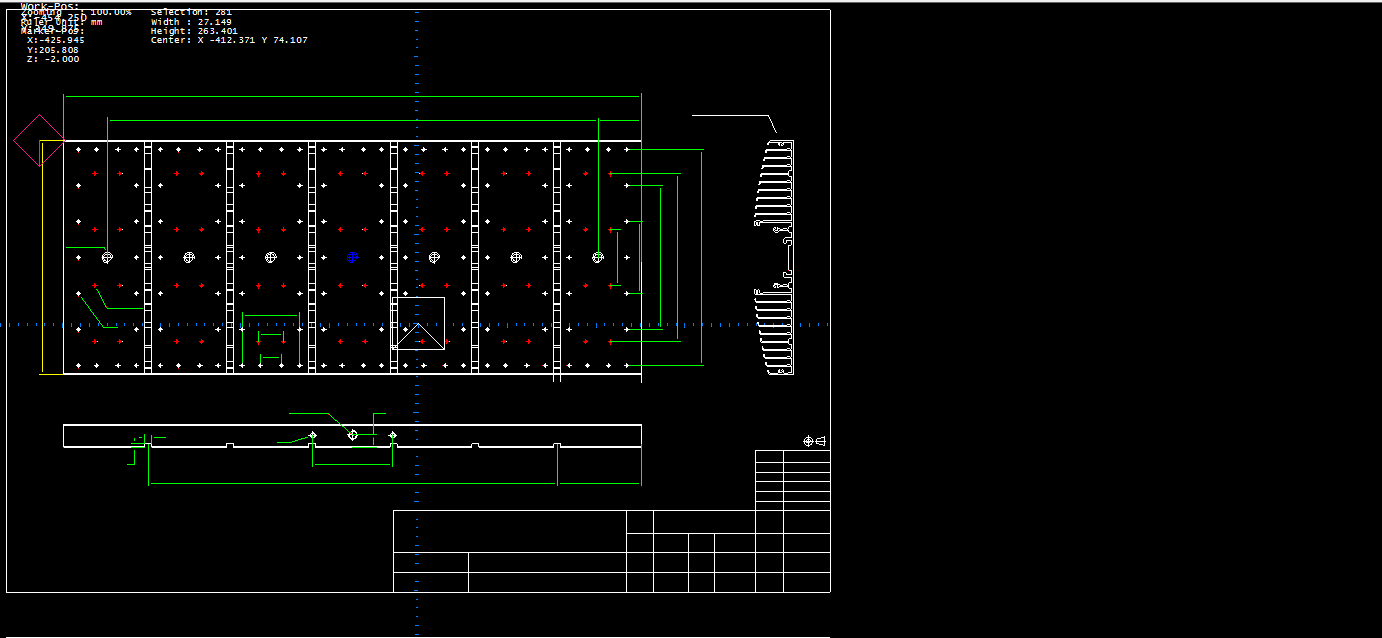
Task: Select the square with triangle symbol on the plate
Action: tap(418, 323)
